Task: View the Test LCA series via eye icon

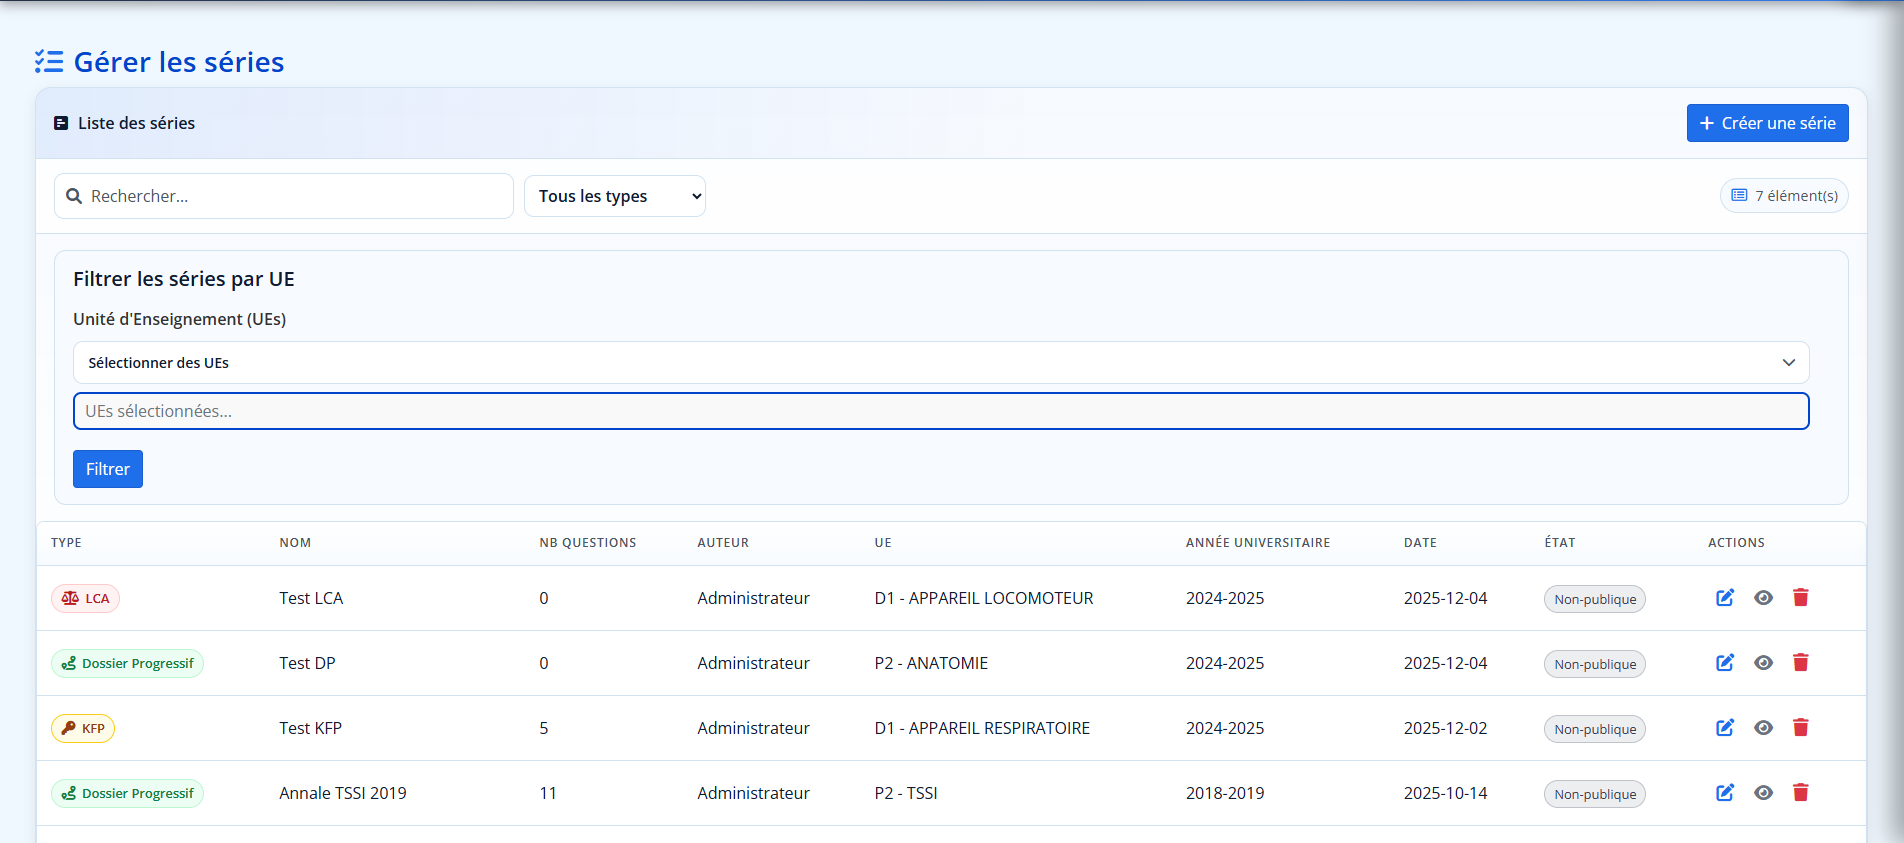Action: click(1763, 598)
